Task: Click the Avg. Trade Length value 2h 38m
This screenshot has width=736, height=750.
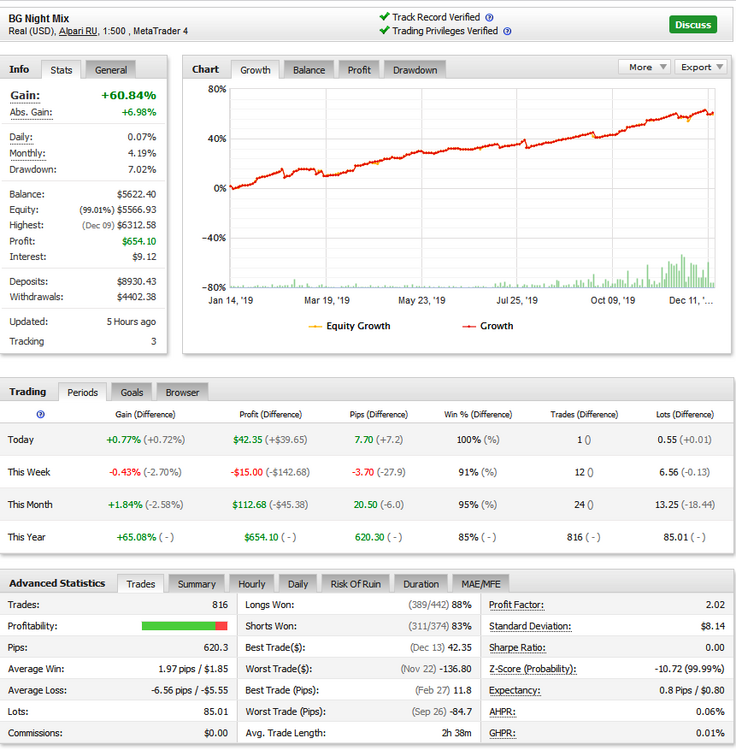Action: 457,733
